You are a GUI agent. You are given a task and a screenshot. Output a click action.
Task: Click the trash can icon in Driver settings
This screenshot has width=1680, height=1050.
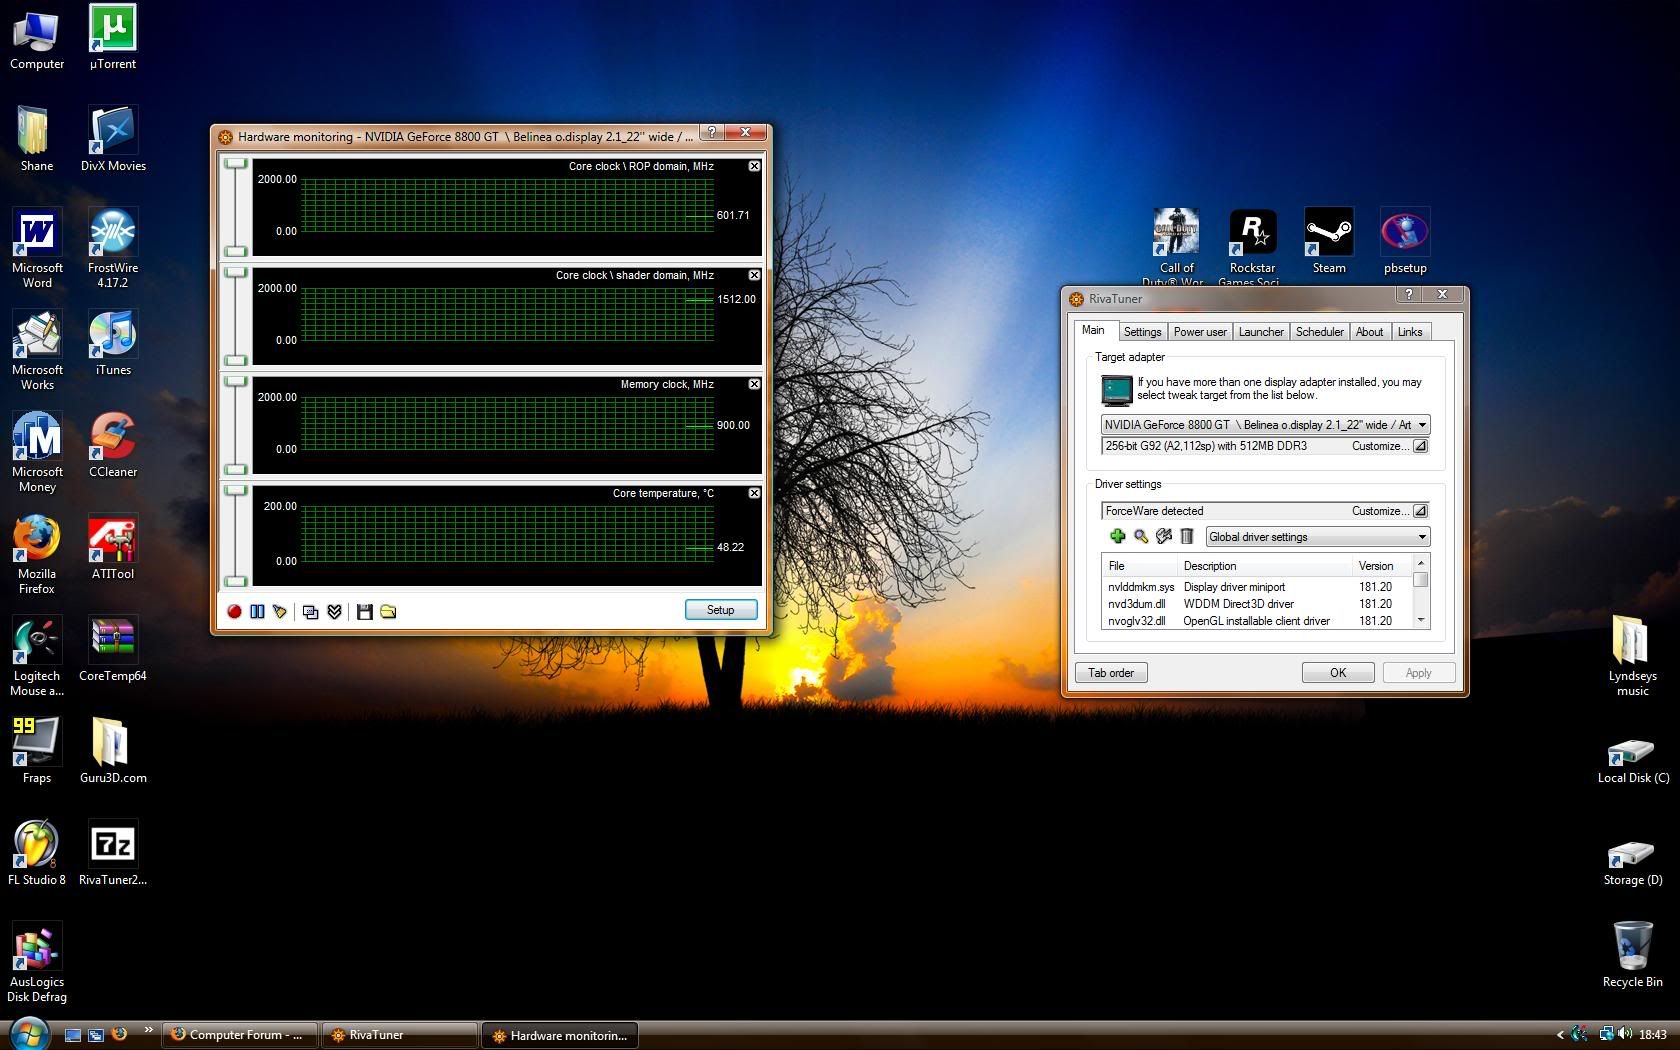1187,537
